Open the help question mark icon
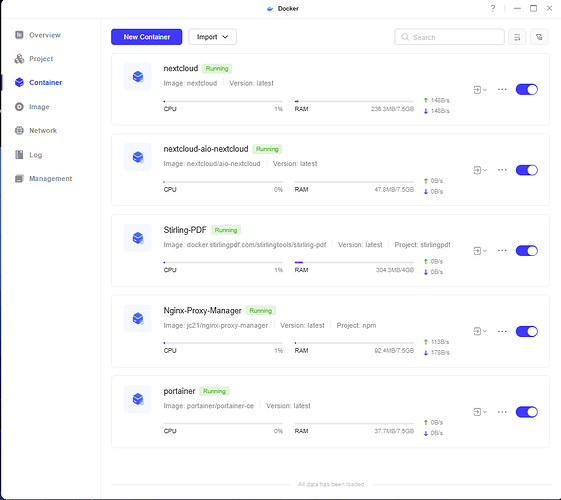This screenshot has height=500, width=561. 493,8
